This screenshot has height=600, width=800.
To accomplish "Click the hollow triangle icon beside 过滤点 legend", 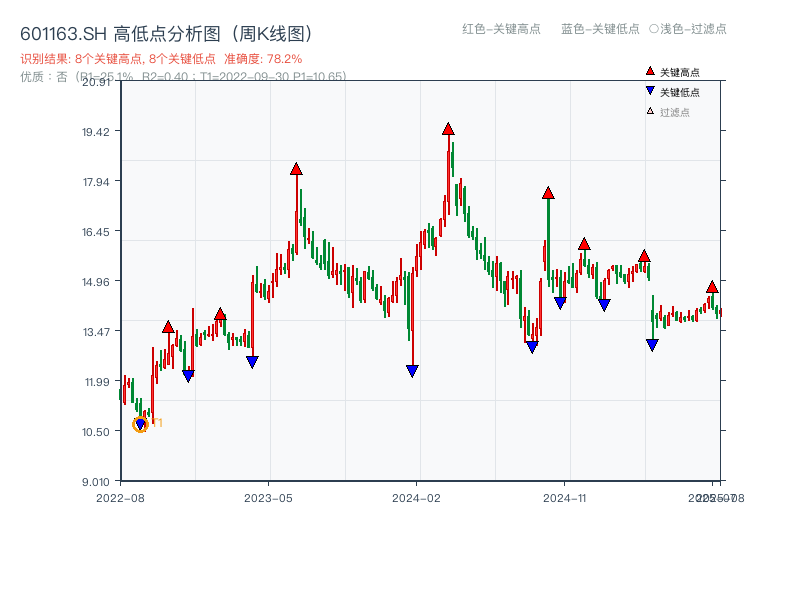I will 650,111.
